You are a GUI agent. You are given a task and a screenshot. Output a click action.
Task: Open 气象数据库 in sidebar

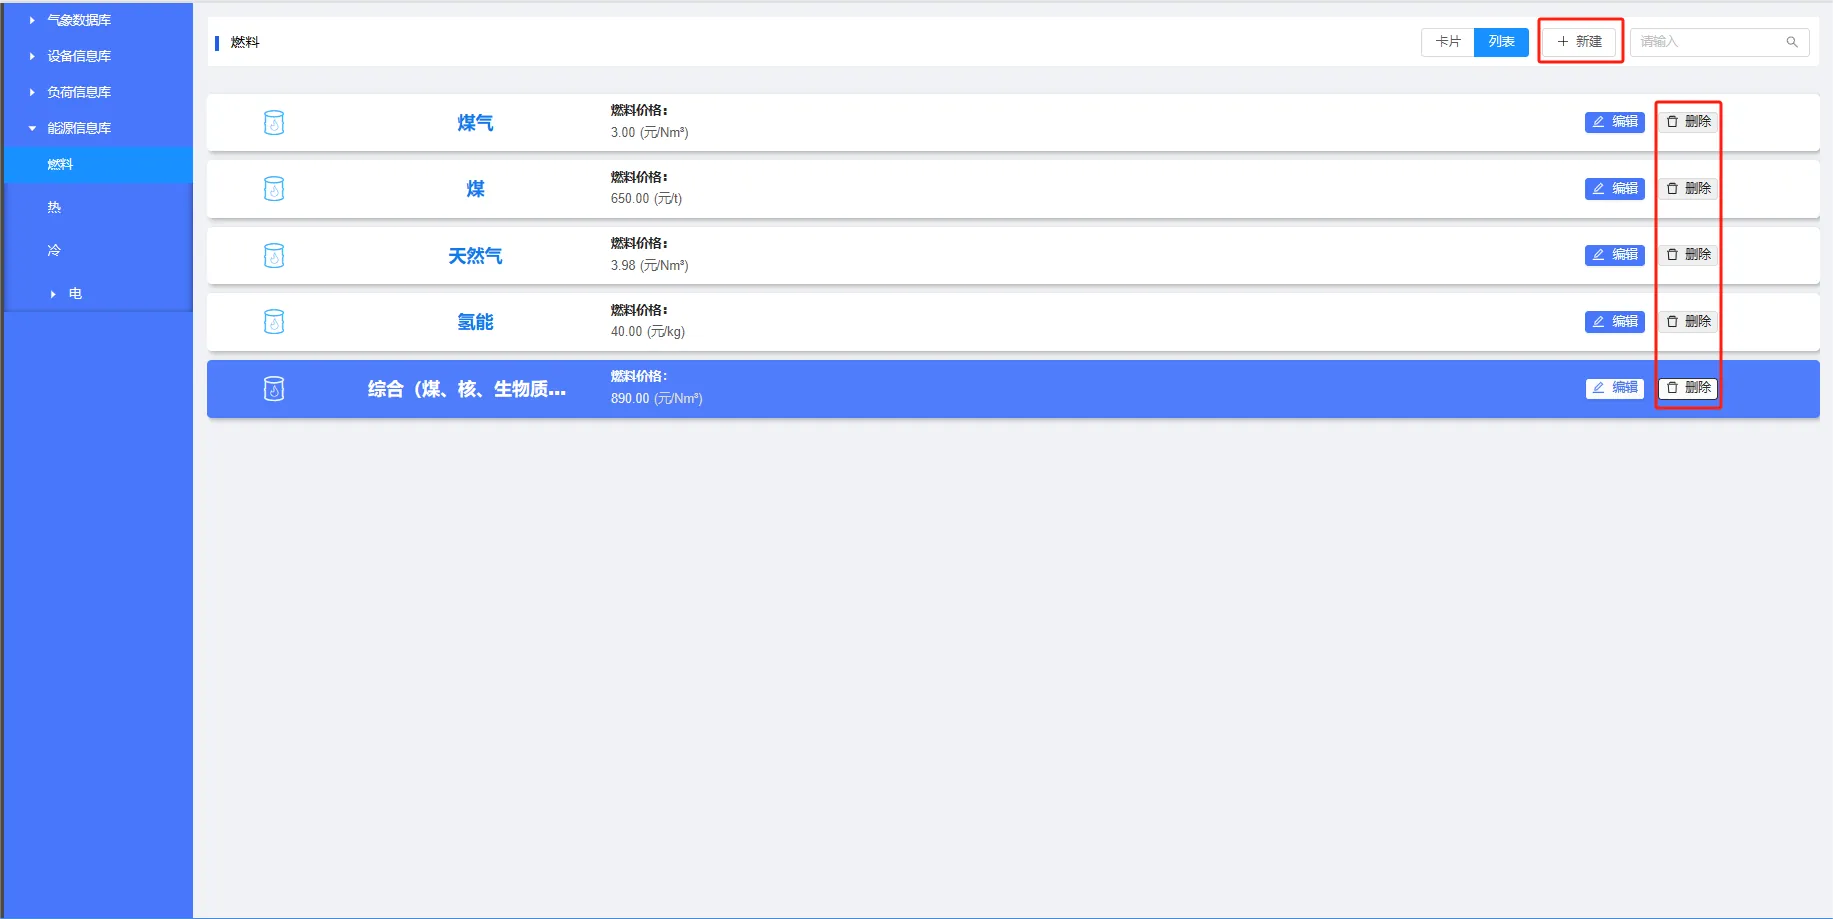pyautogui.click(x=79, y=20)
